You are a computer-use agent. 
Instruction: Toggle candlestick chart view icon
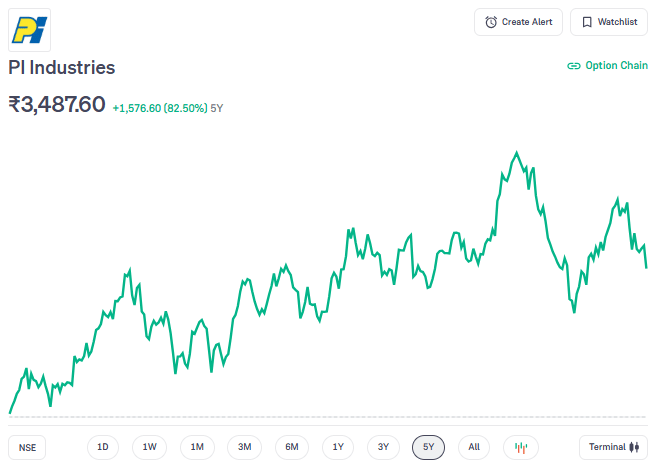[x=521, y=447]
